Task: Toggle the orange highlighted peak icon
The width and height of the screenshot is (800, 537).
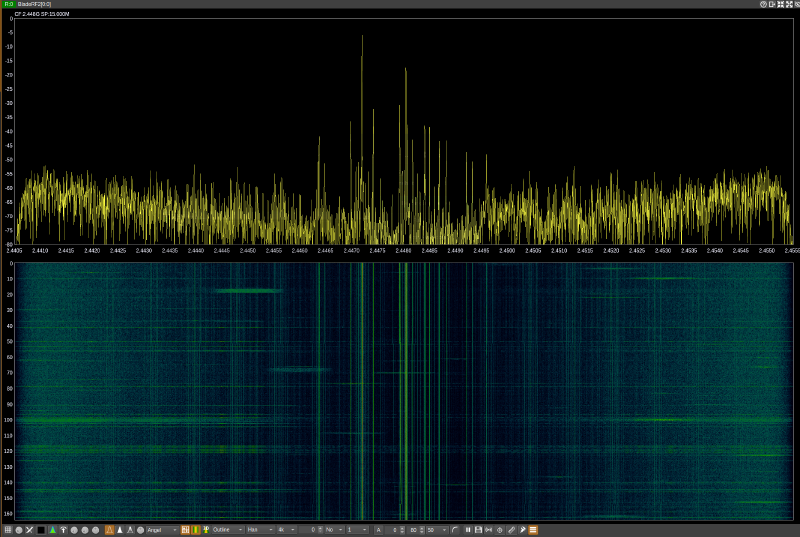Action: 109,529
